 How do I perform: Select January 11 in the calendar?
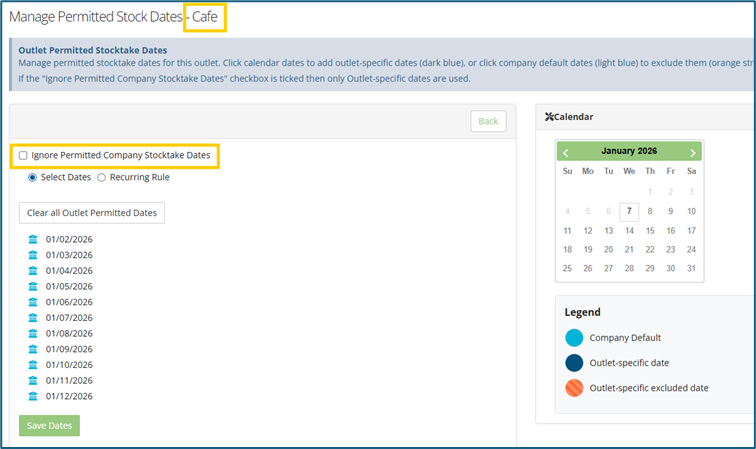tap(567, 231)
